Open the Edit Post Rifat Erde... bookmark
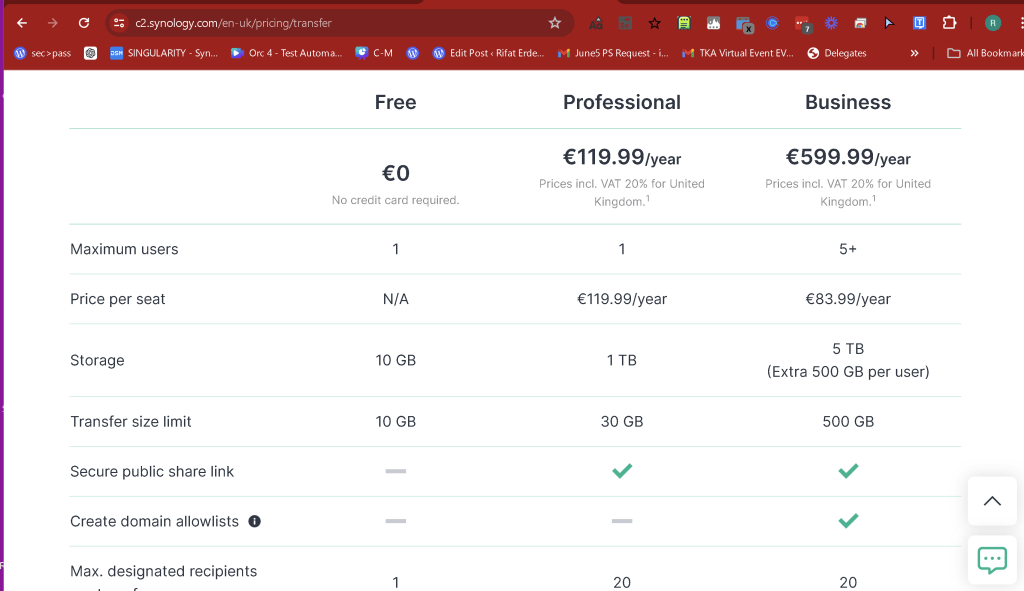1024x591 pixels. (x=488, y=53)
